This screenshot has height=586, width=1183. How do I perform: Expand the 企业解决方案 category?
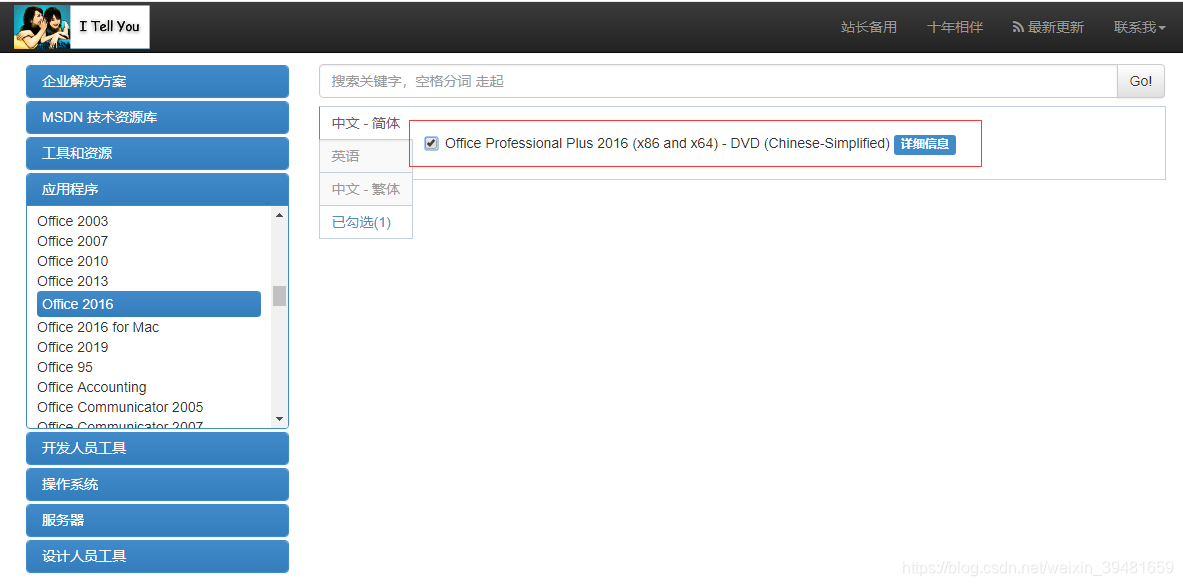157,81
